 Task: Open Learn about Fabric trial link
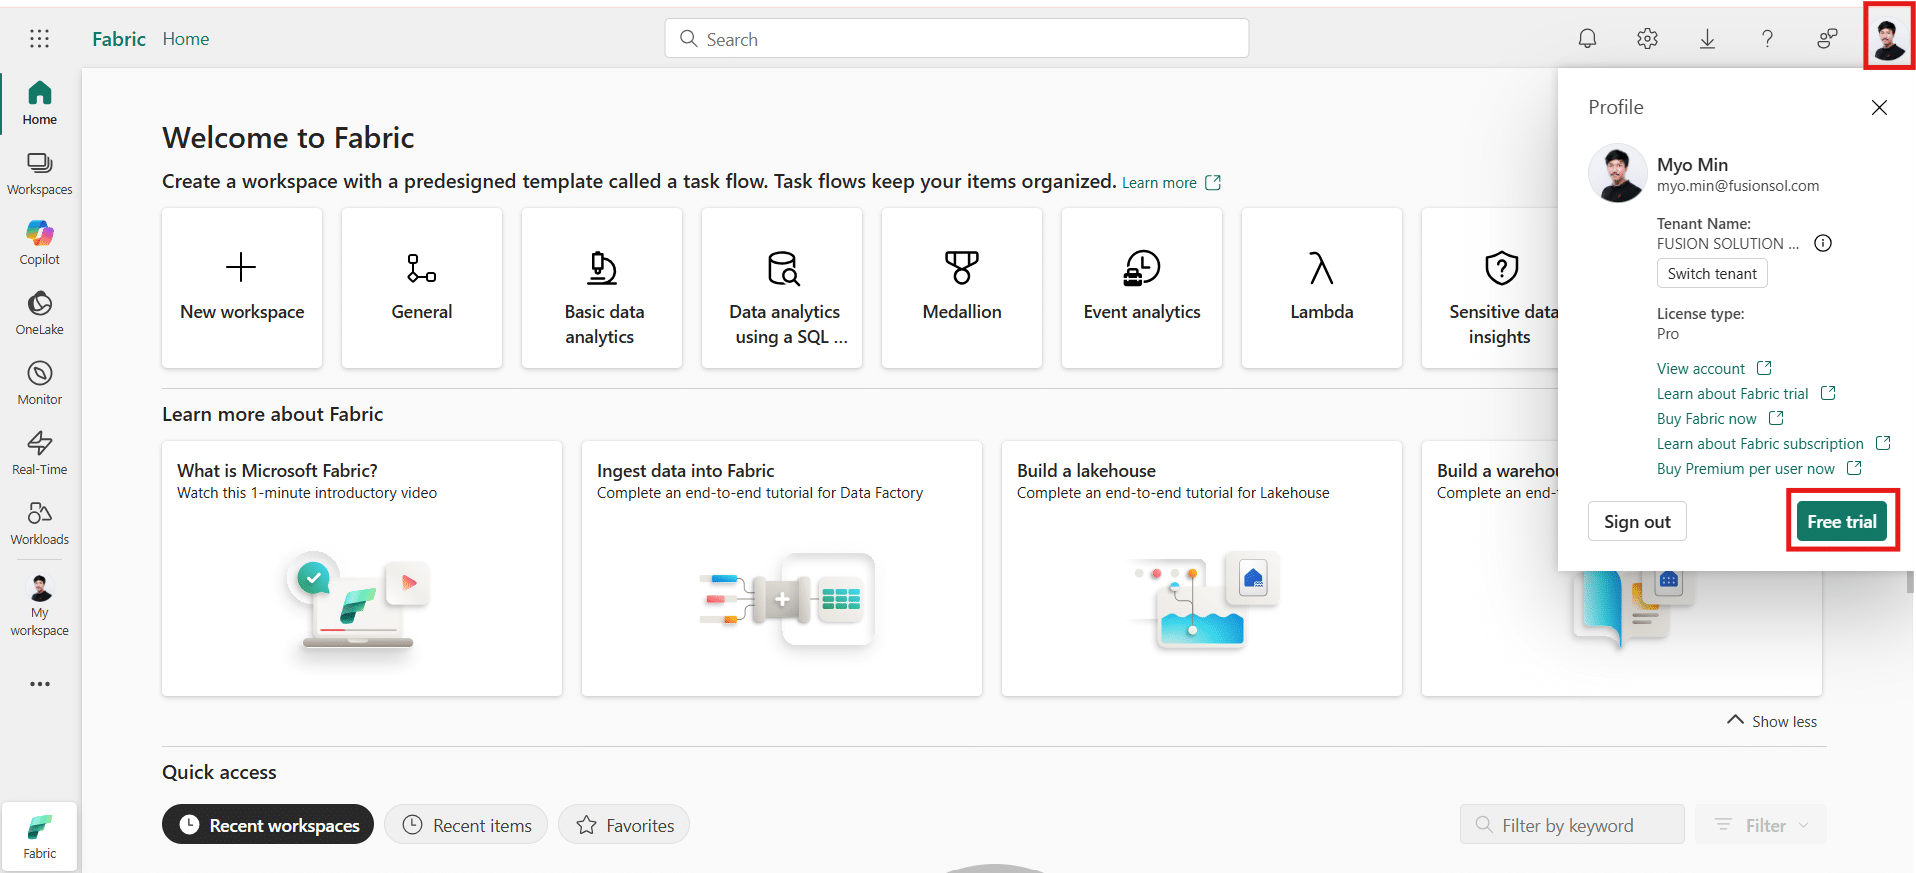(1746, 393)
